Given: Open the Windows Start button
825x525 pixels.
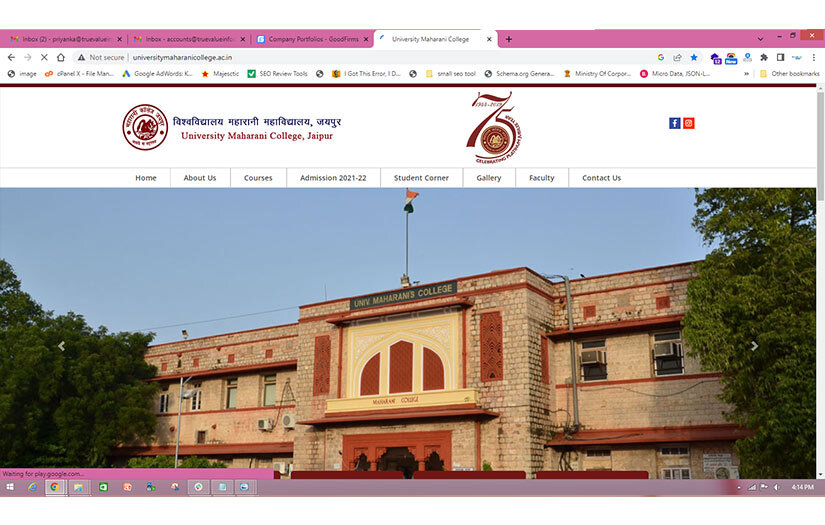Looking at the screenshot, I should (x=9, y=487).
